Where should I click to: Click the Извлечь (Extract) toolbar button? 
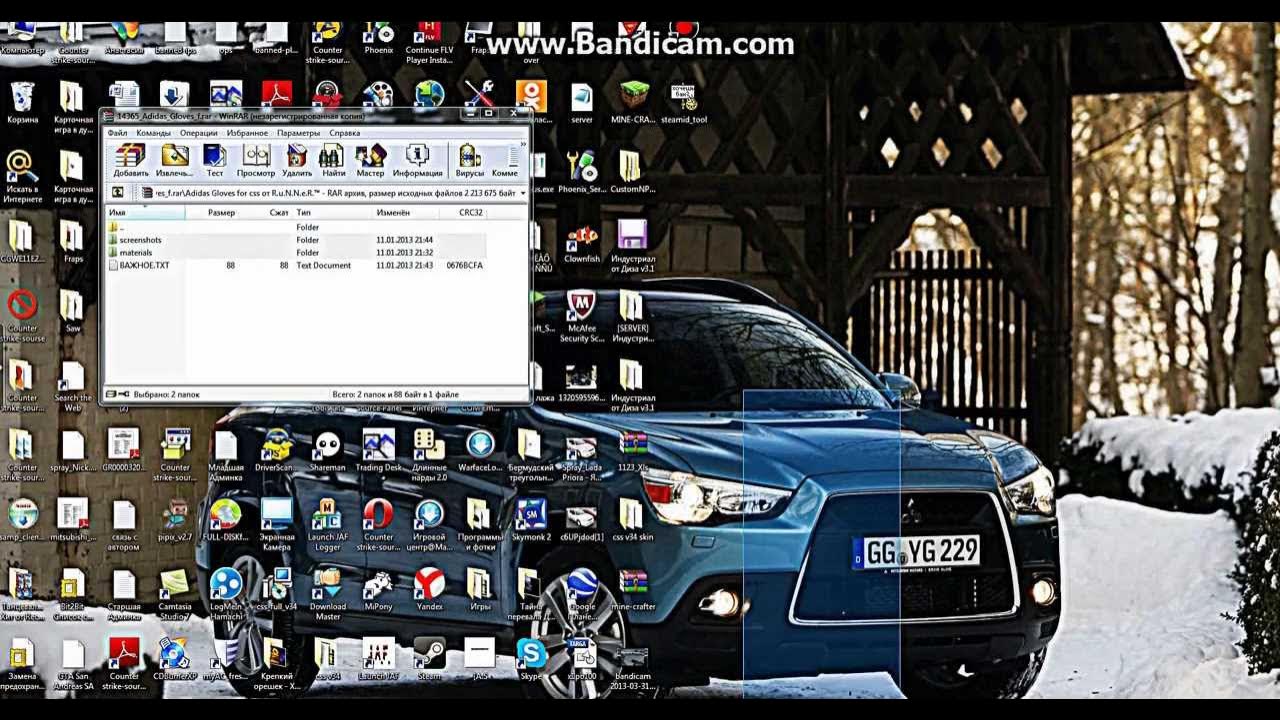point(174,161)
